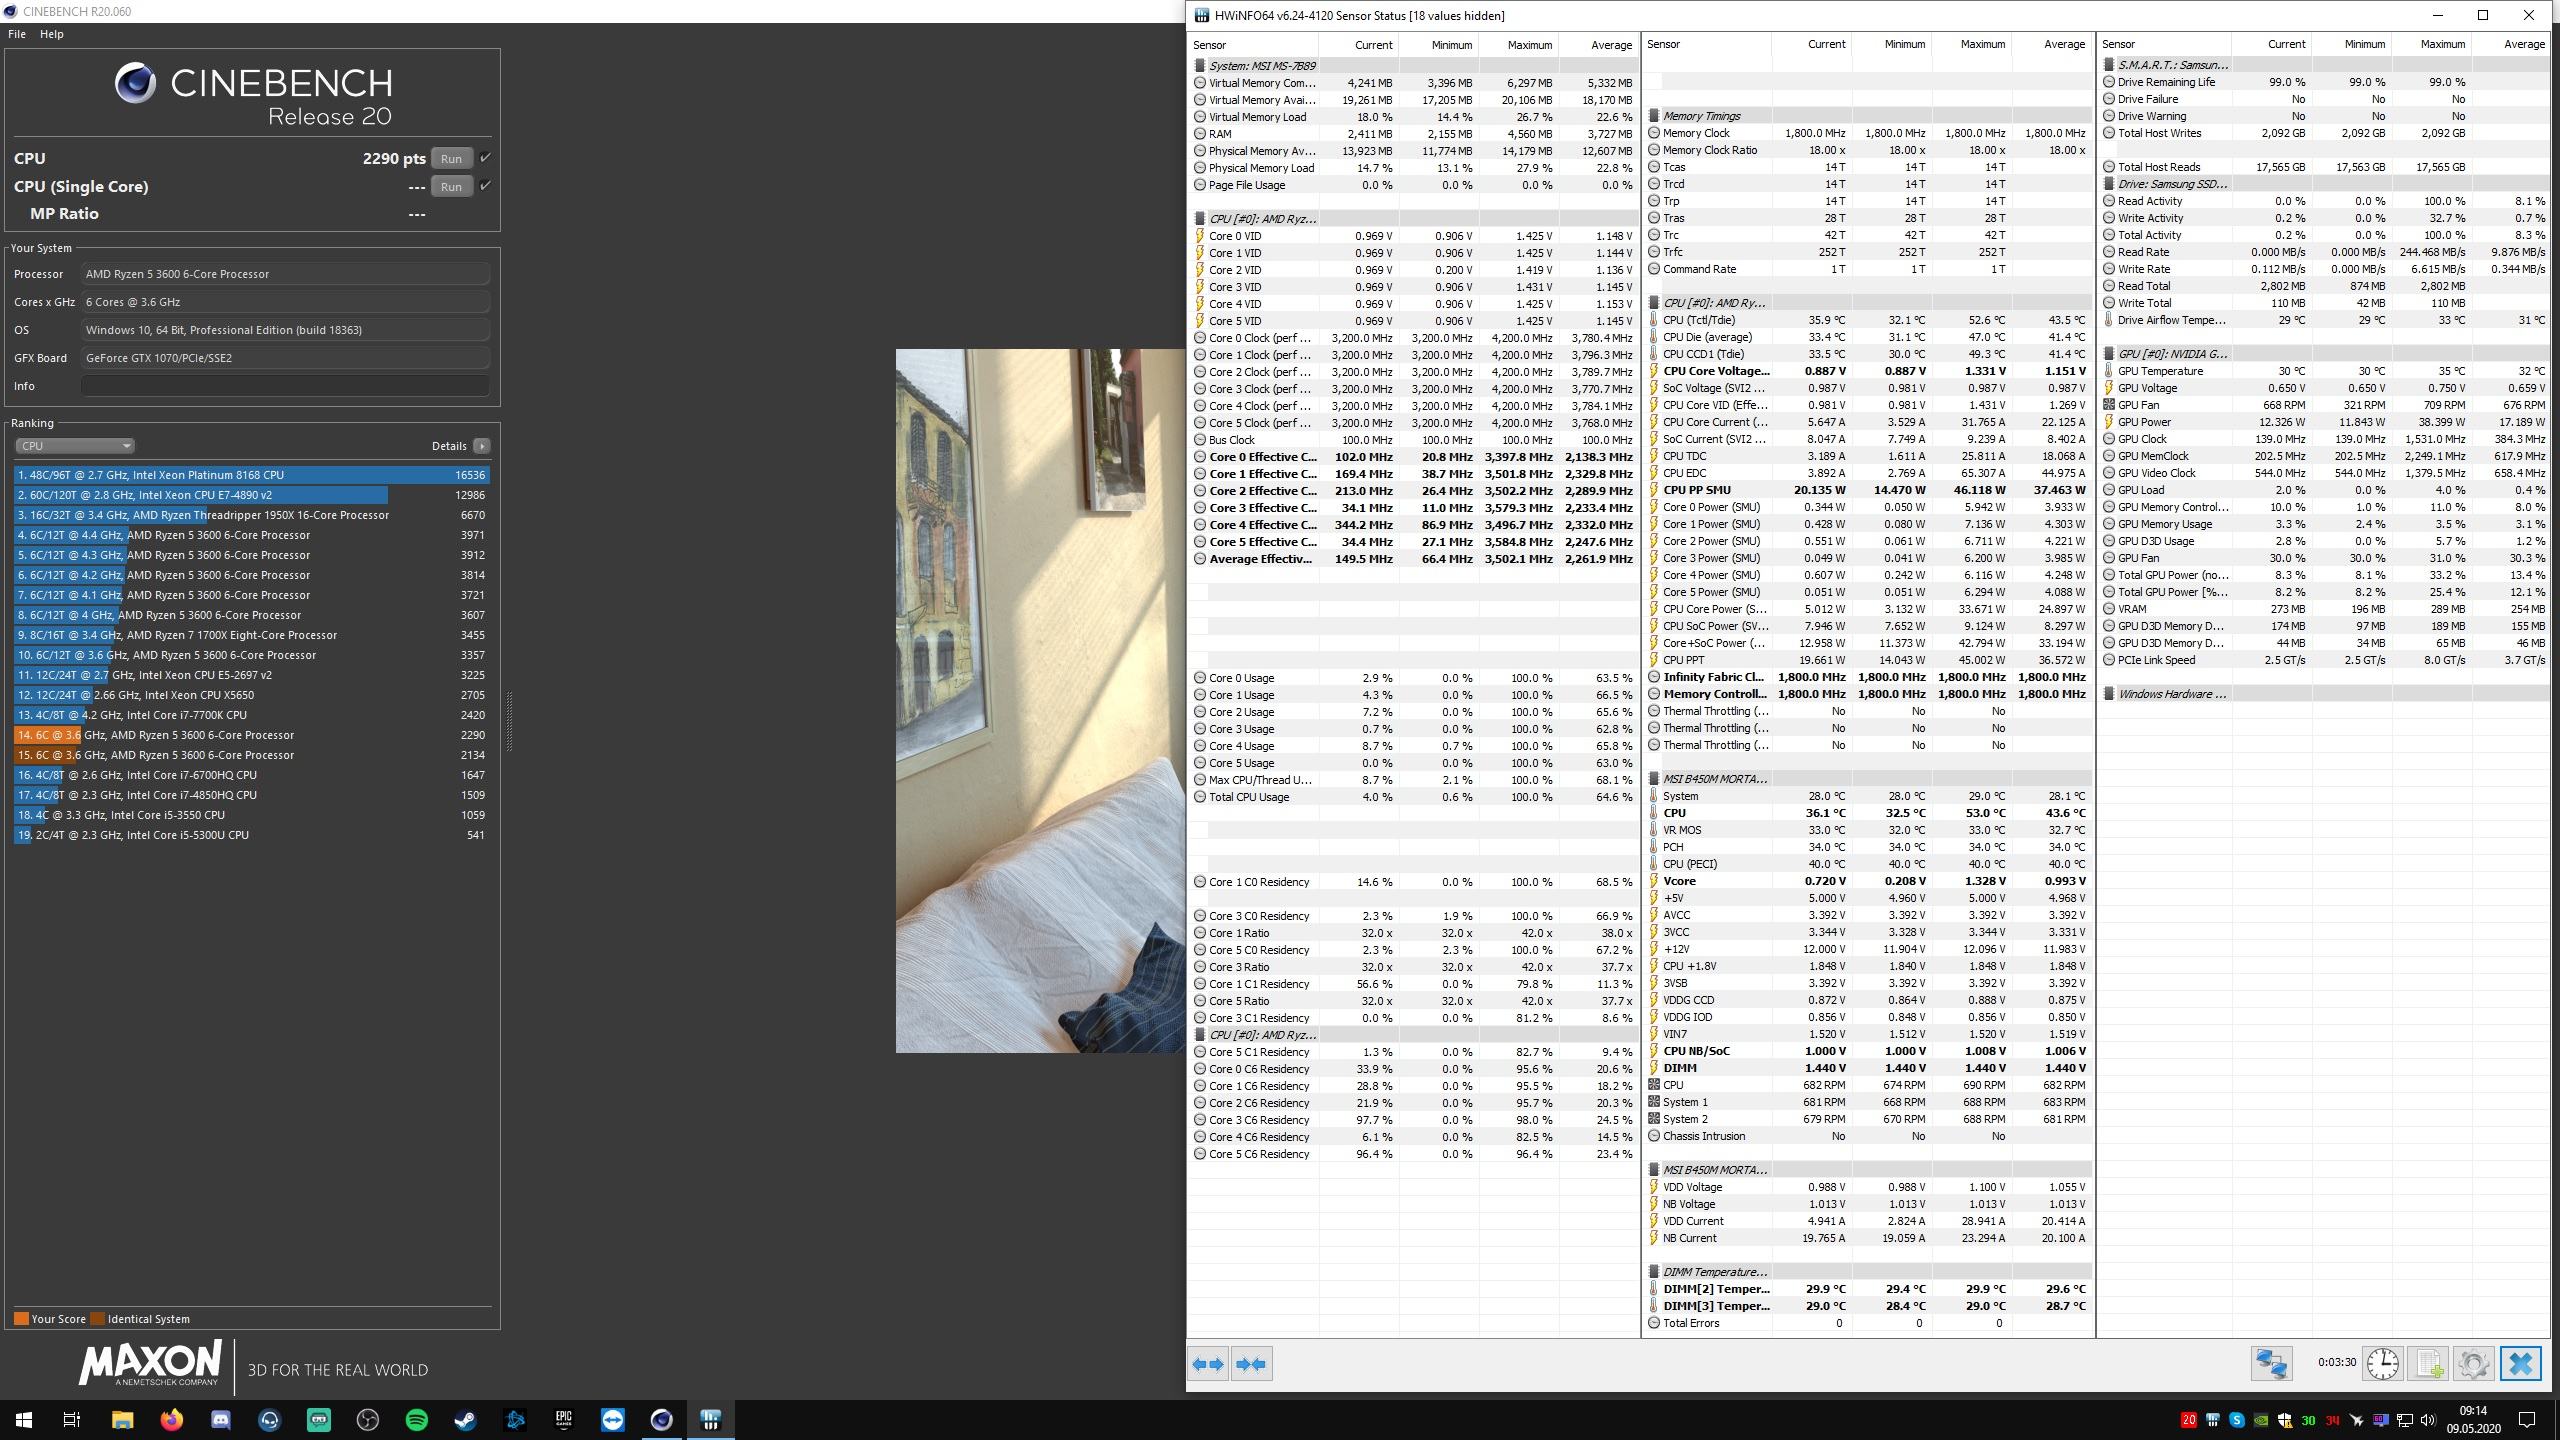Start logging with the sheet-plus icon in HWiNFO

[2428, 1364]
